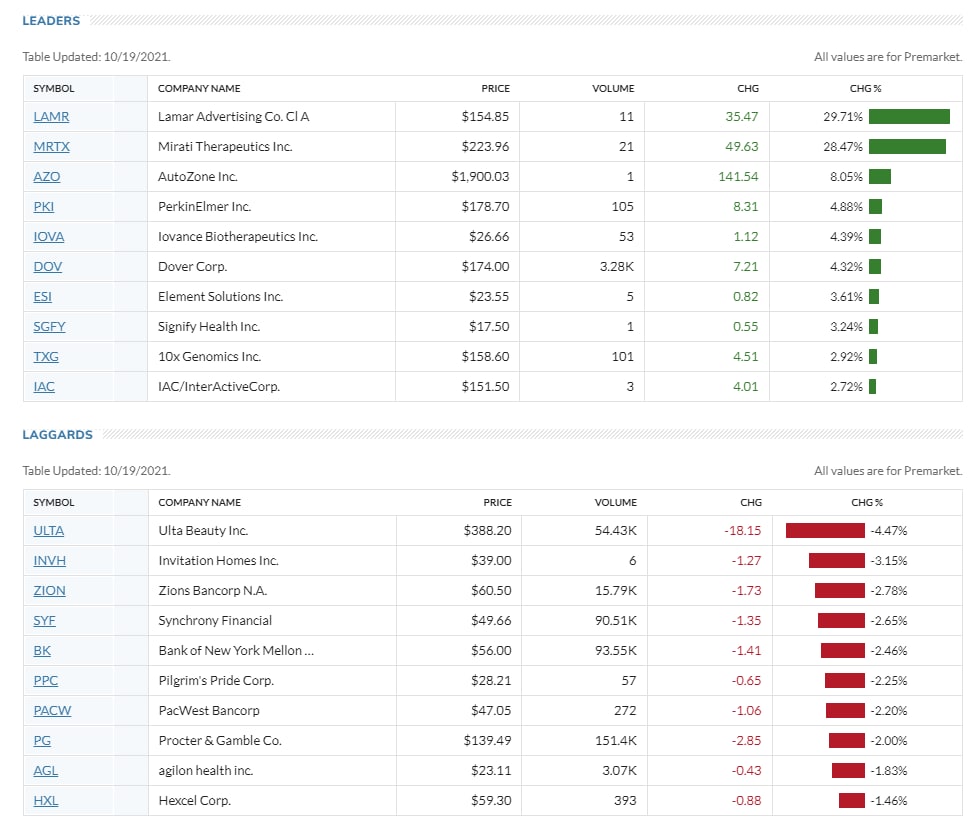Screen dimensions: 976x831
Task: Open the HXL ticker link
Action: coord(45,800)
